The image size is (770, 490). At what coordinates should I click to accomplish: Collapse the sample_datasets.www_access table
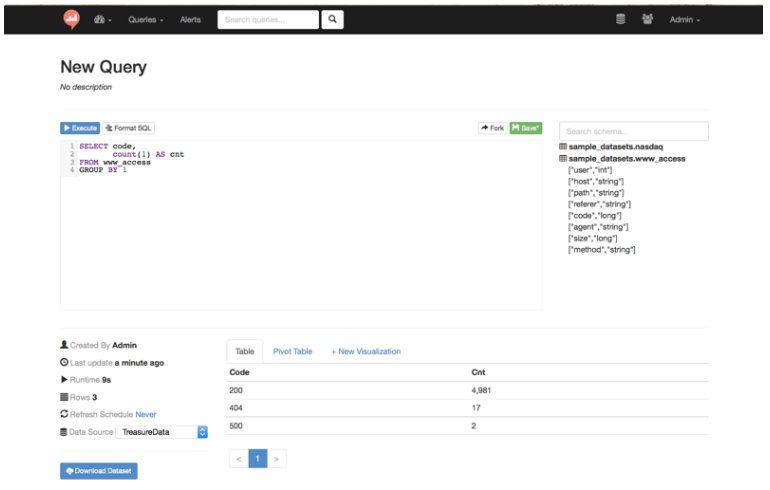pos(626,159)
